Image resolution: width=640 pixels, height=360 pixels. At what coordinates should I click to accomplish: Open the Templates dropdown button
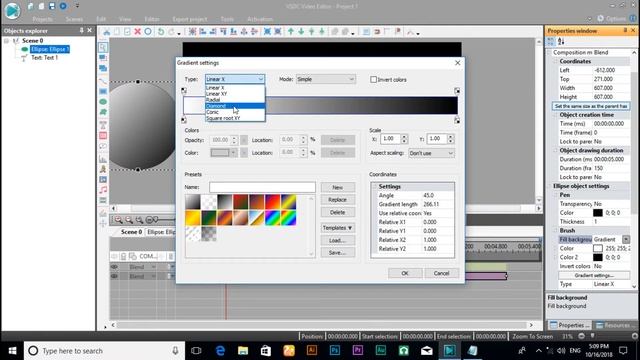tap(338, 228)
